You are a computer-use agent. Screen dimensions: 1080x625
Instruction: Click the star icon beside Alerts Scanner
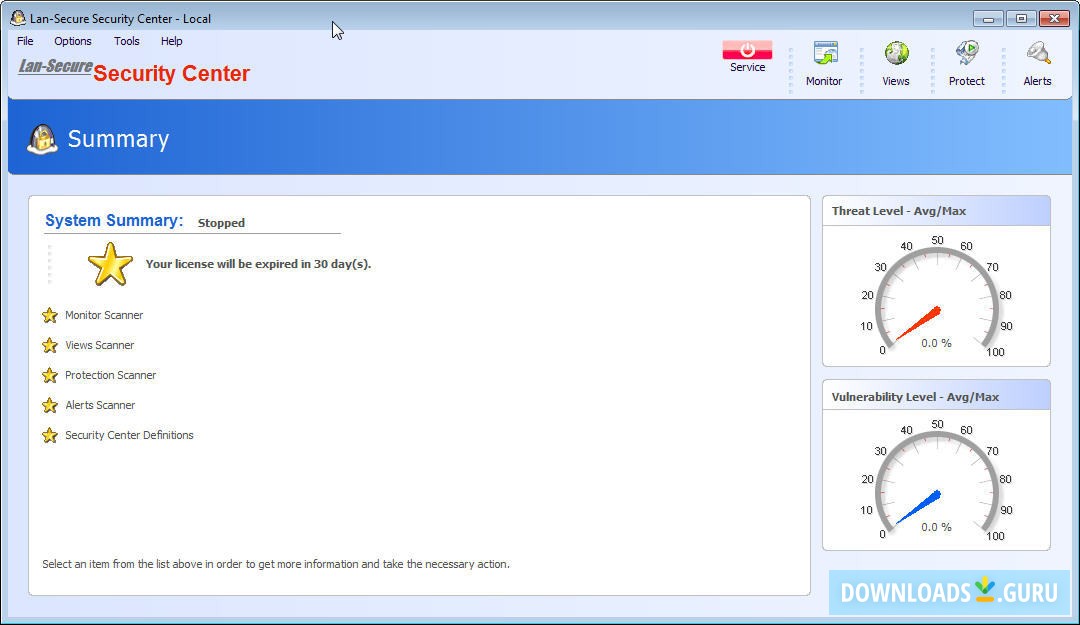point(50,405)
